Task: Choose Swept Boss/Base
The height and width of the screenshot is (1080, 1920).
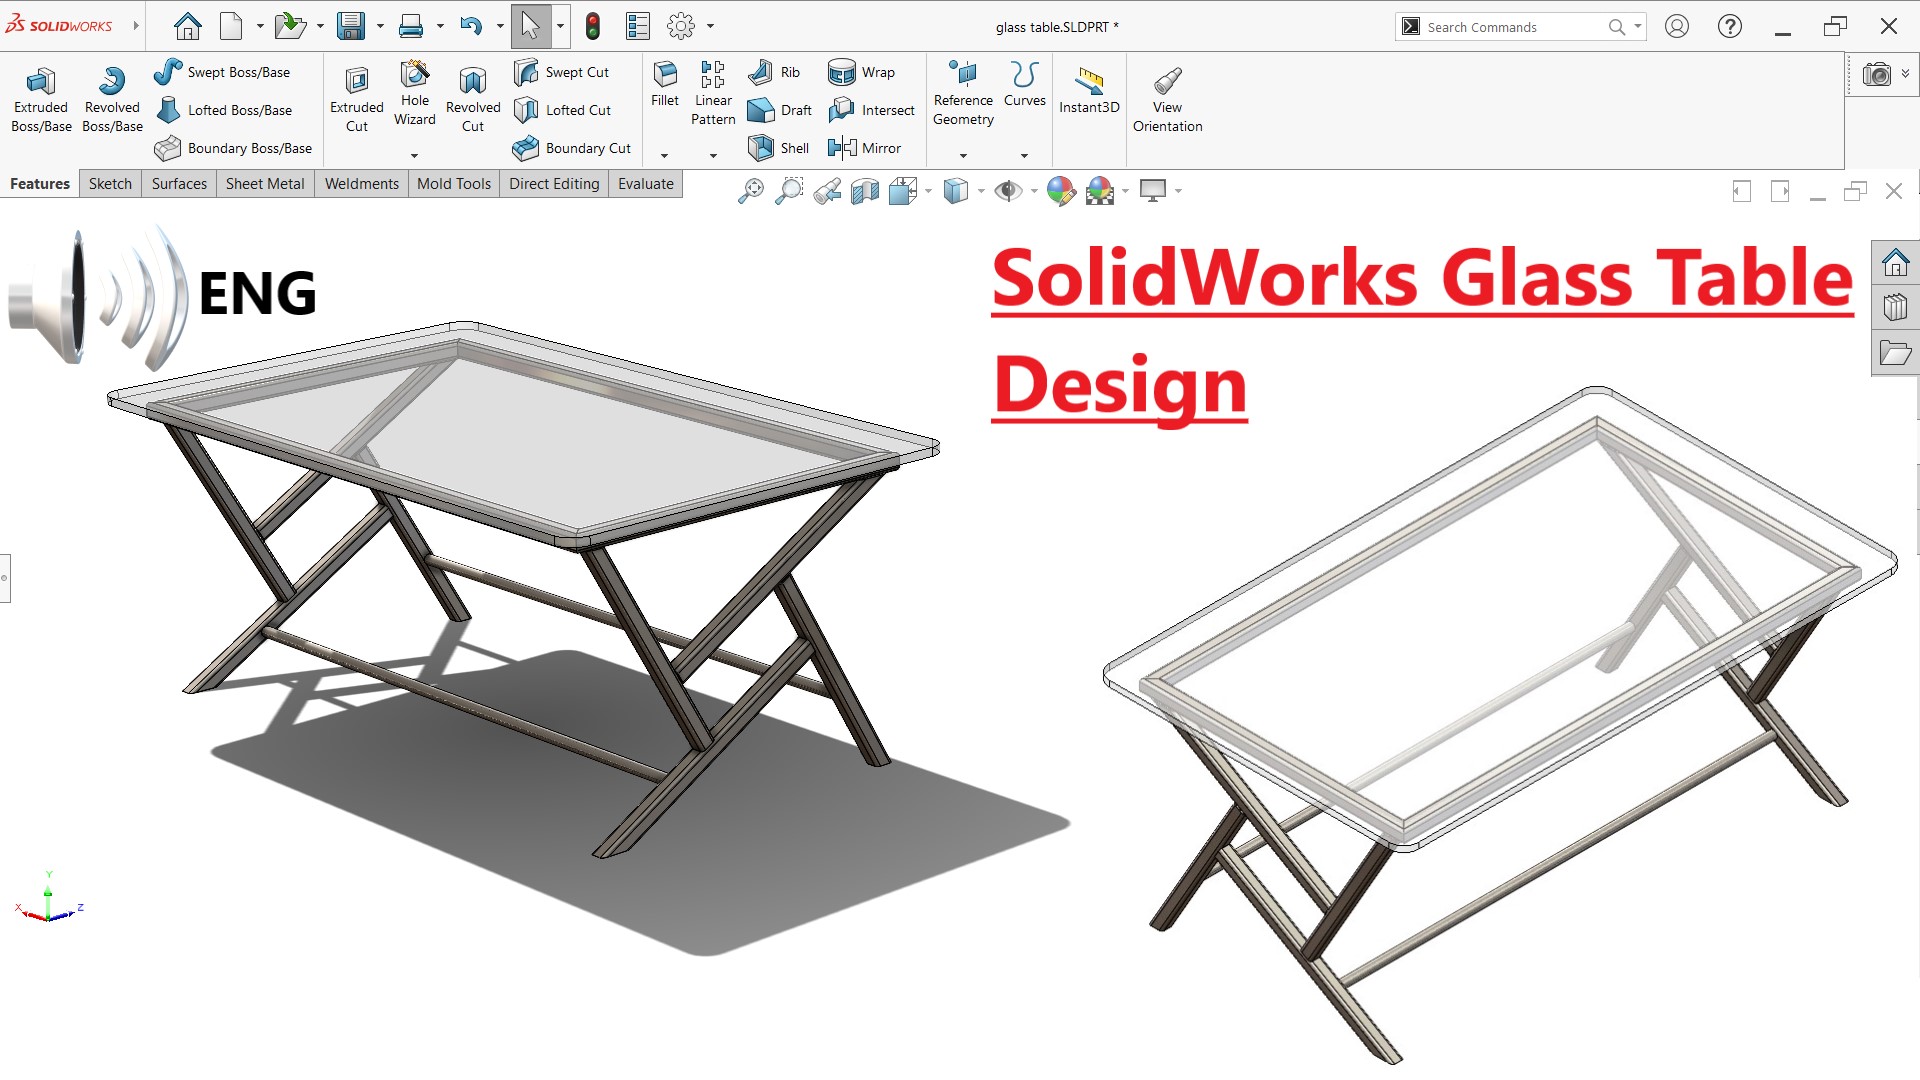Action: pos(222,72)
